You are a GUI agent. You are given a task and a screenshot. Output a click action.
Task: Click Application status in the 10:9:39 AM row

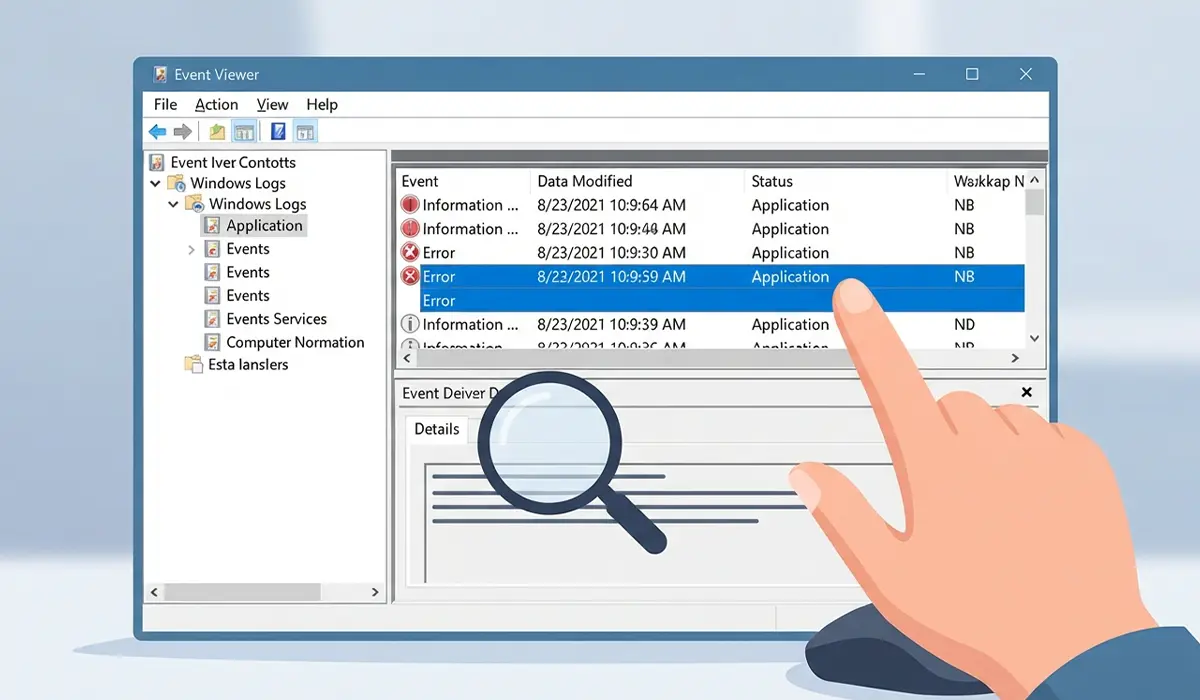click(790, 324)
